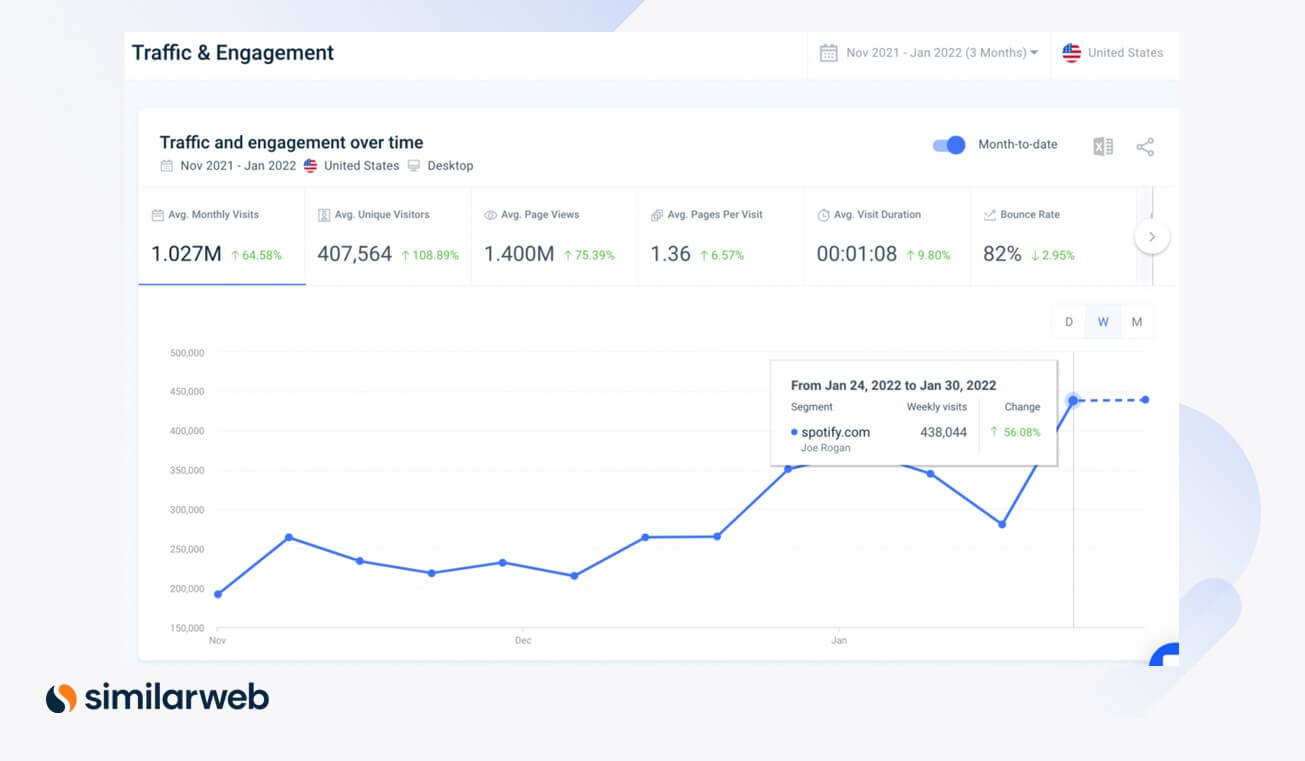Screen dimensions: 1305x761
Task: Click the Traffic & Engagement heading
Action: coord(233,53)
